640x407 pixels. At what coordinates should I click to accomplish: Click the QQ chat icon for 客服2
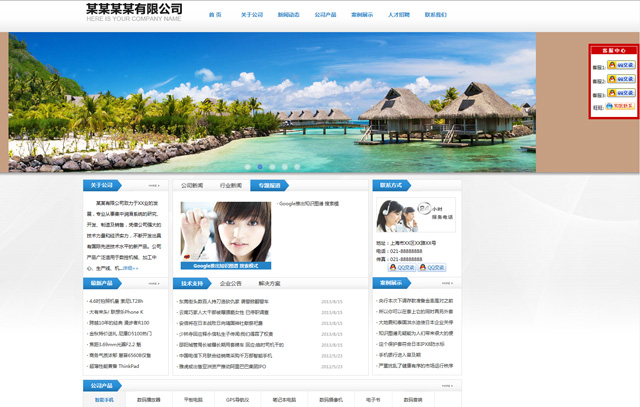tap(621, 79)
